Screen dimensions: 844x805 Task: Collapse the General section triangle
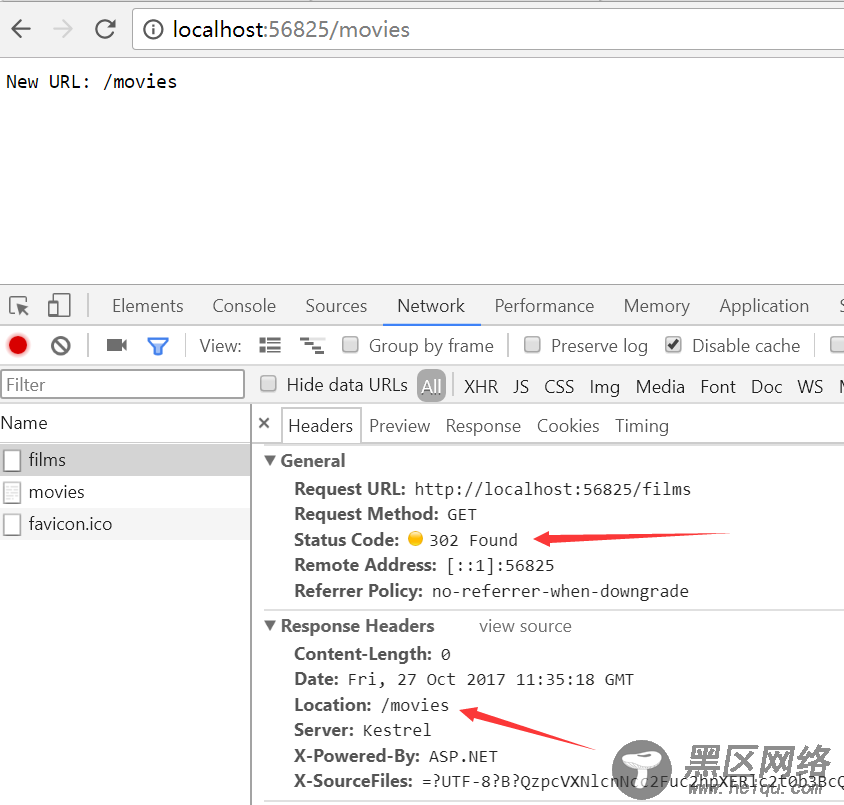tap(270, 460)
